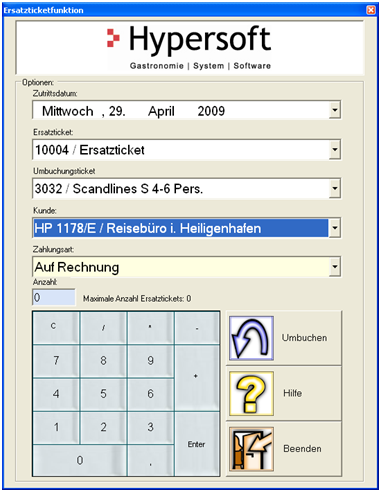The width and height of the screenshot is (379, 490).
Task: Expand the Zahlungsart dropdown arrow
Action: 335,267
